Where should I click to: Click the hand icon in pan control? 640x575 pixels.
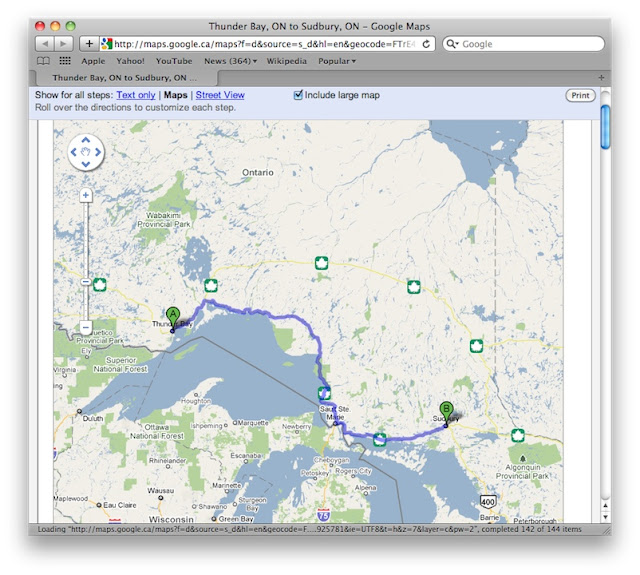pyautogui.click(x=86, y=152)
